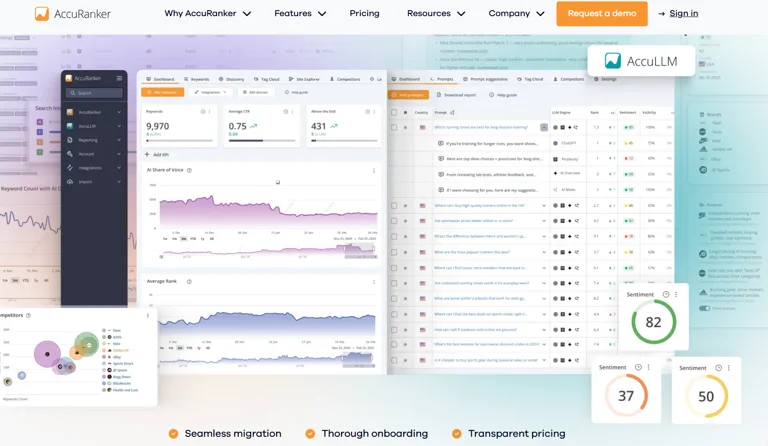
Task: Click the clock icon on the Keywords KPI card
Action: pos(203,112)
